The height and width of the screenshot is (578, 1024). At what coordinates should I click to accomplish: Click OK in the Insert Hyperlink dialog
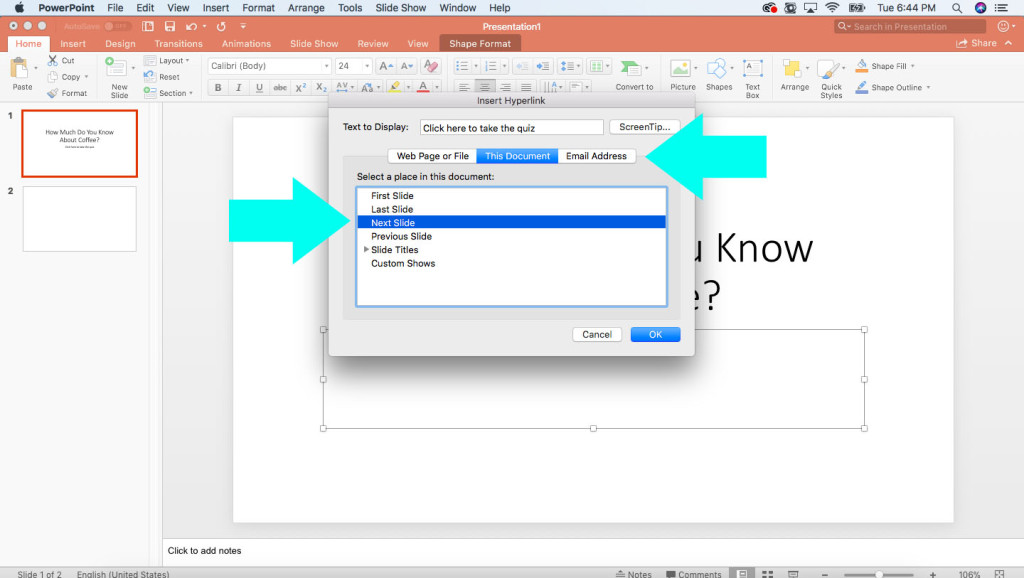pyautogui.click(x=655, y=334)
